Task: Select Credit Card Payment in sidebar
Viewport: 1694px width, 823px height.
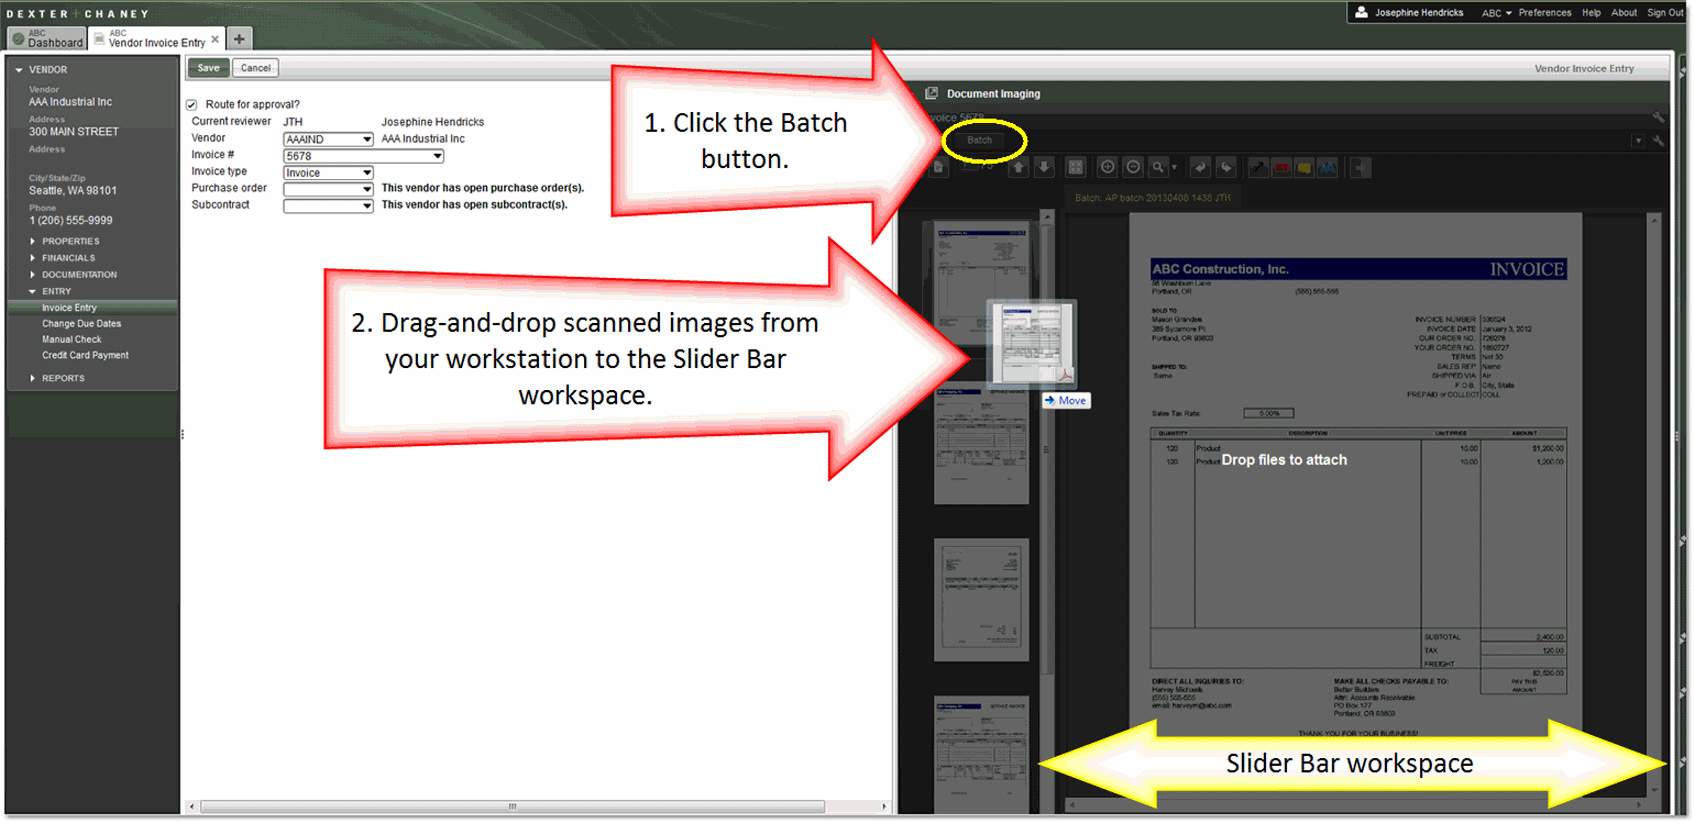Action: pos(85,356)
